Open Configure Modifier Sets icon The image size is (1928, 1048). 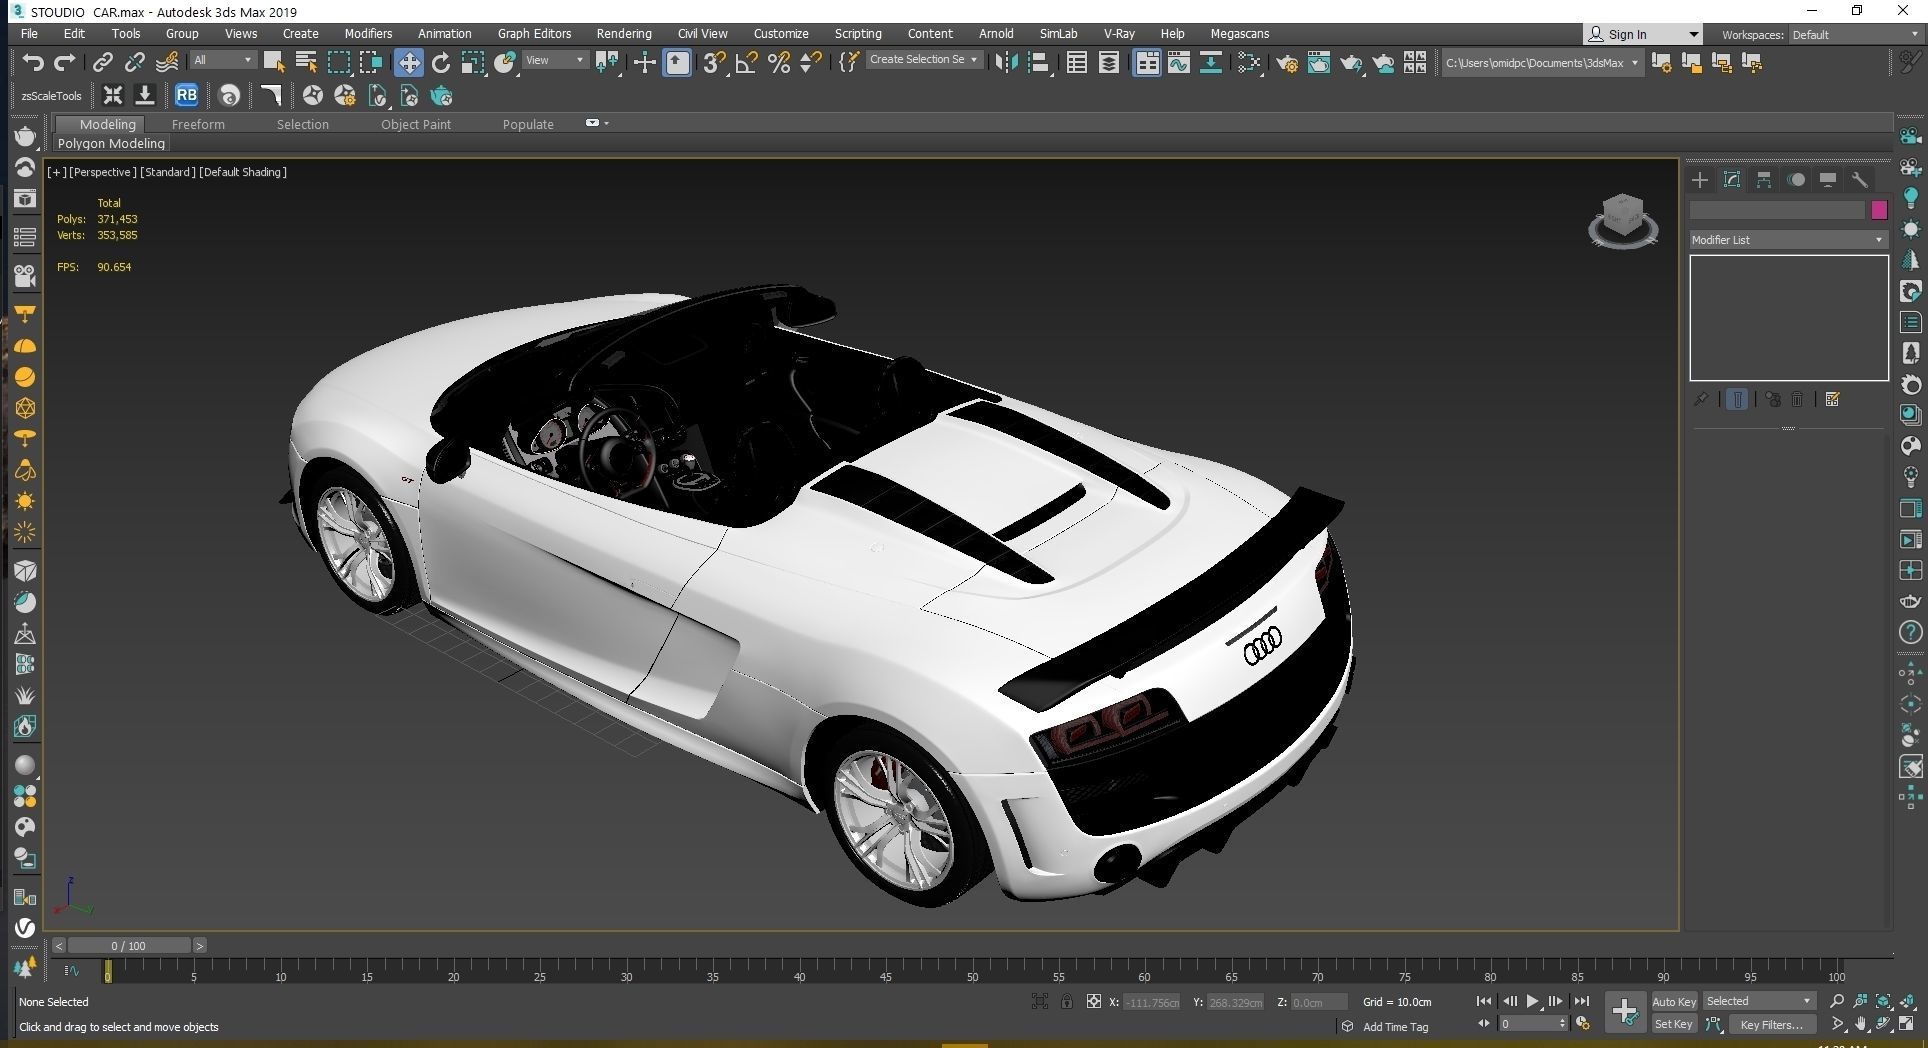point(1832,399)
